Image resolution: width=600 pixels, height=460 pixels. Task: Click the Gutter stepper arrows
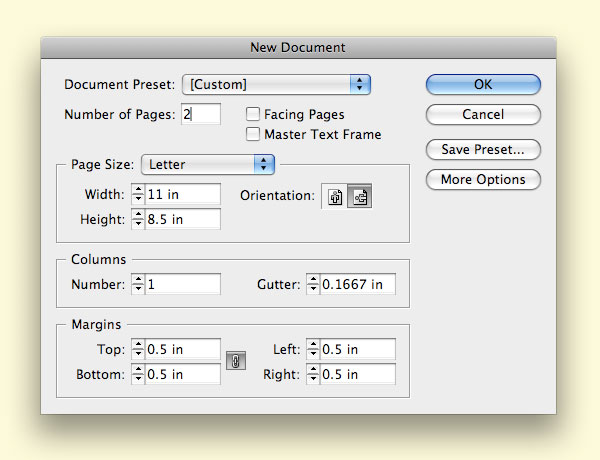pos(313,285)
